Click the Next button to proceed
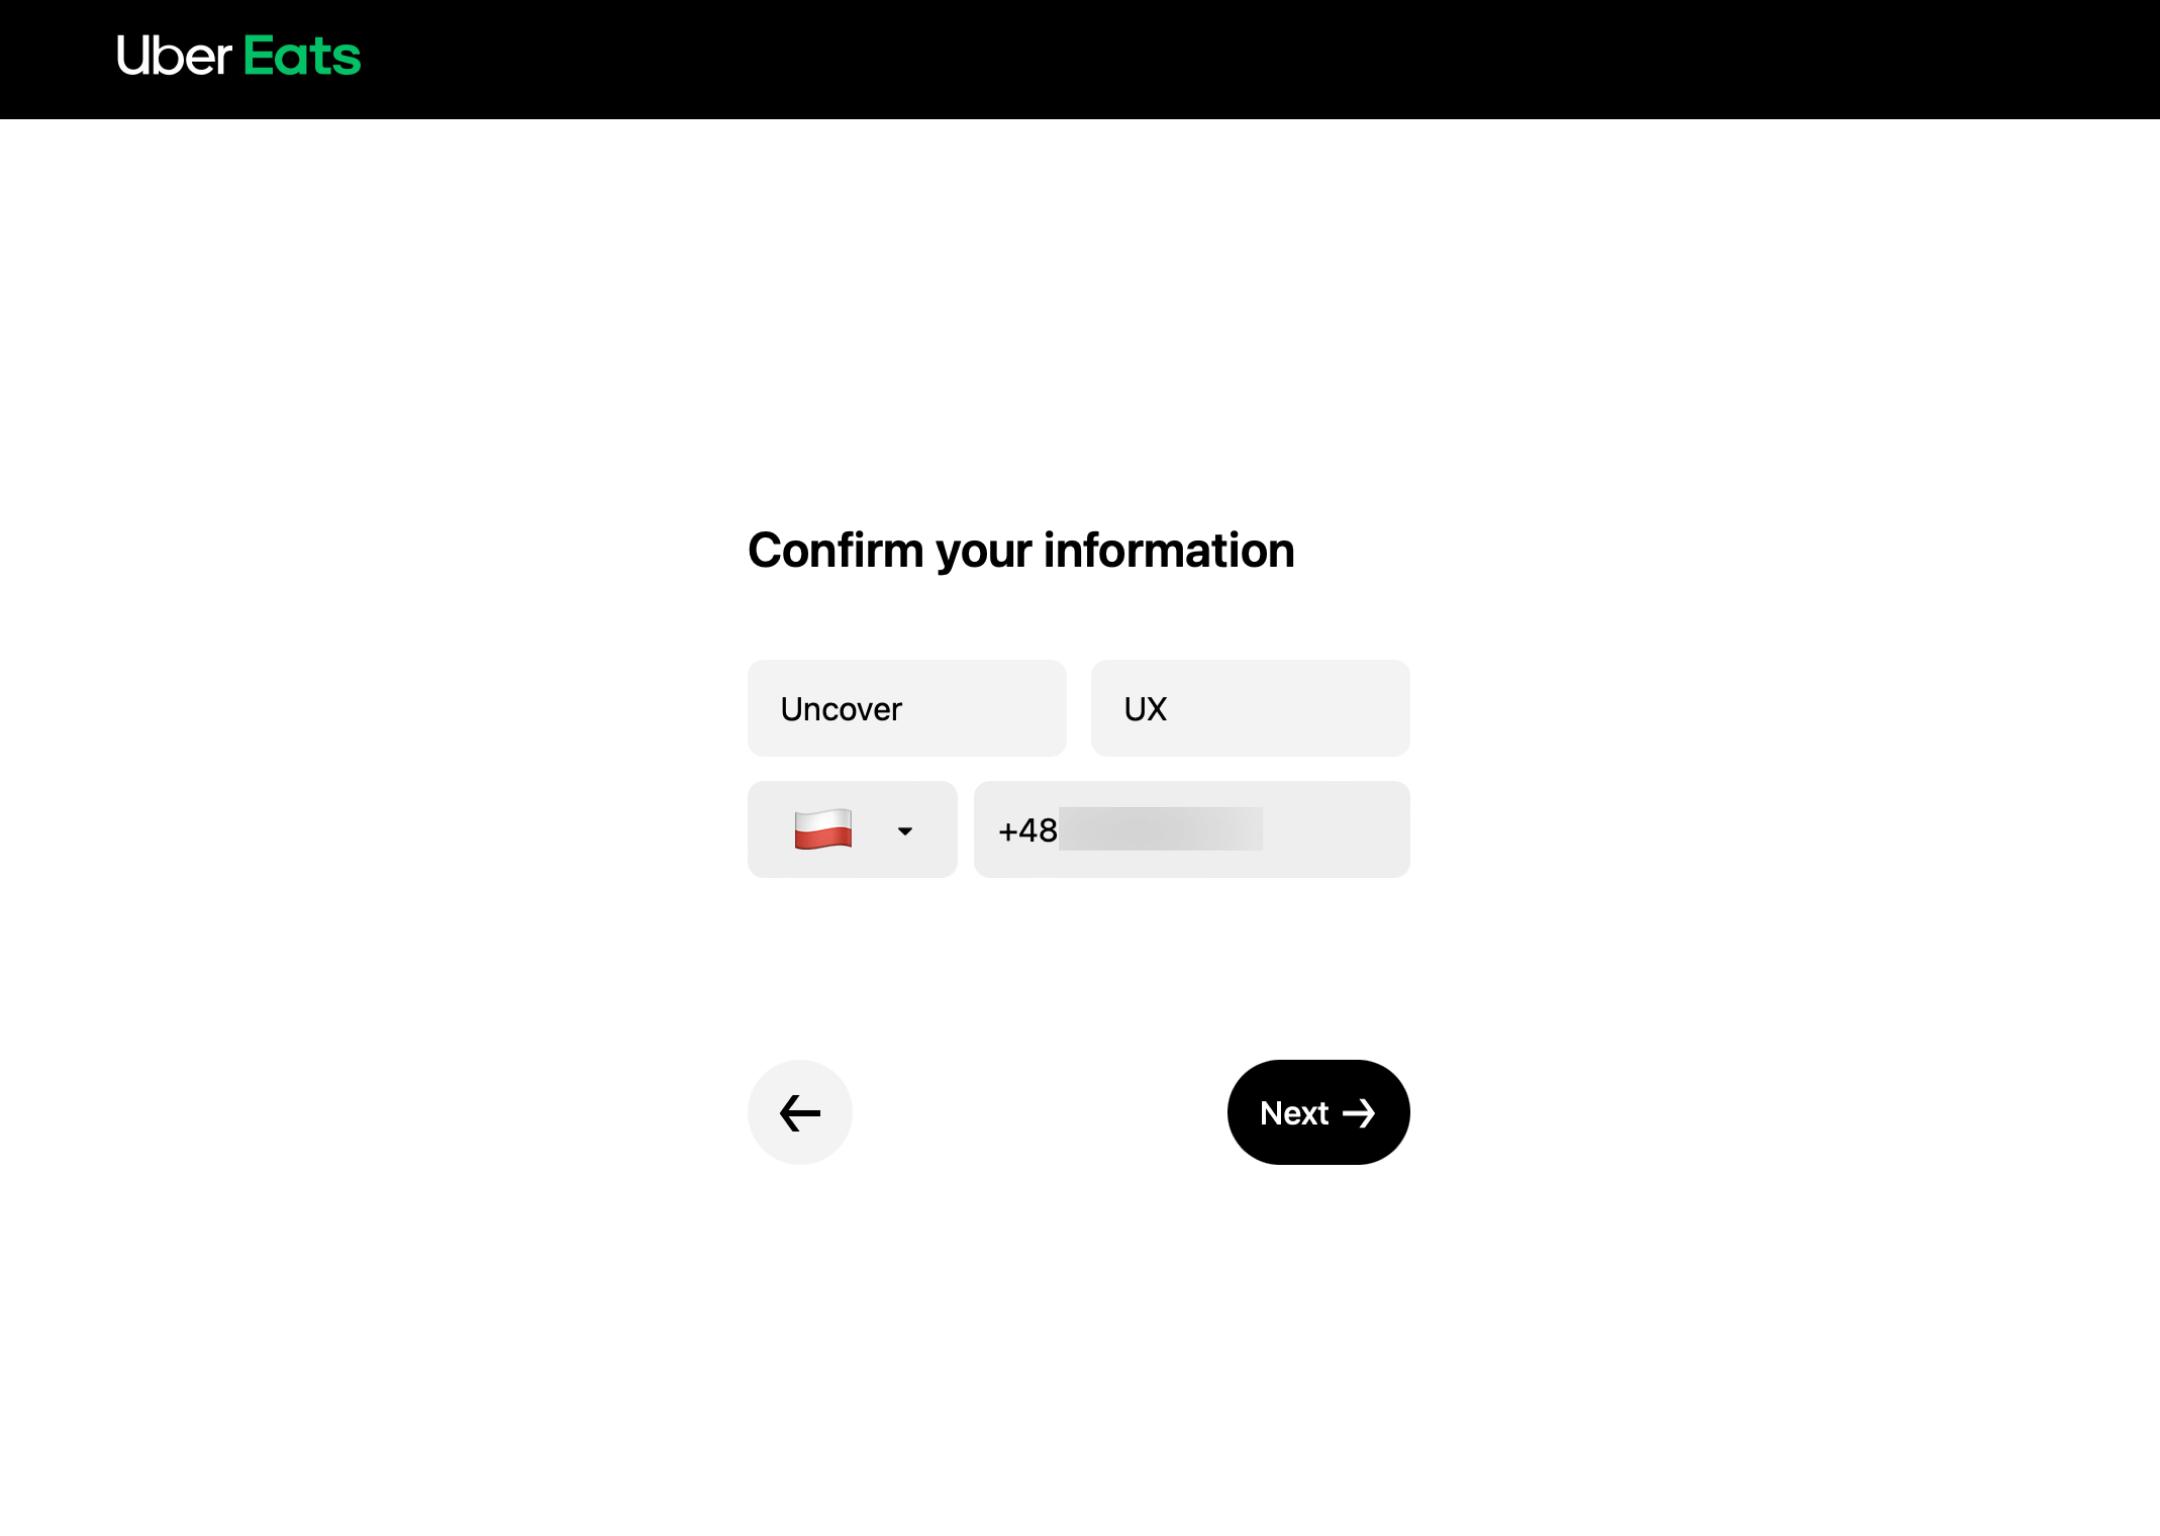Screen dimensions: 2160x1536 pyautogui.click(x=1318, y=1110)
